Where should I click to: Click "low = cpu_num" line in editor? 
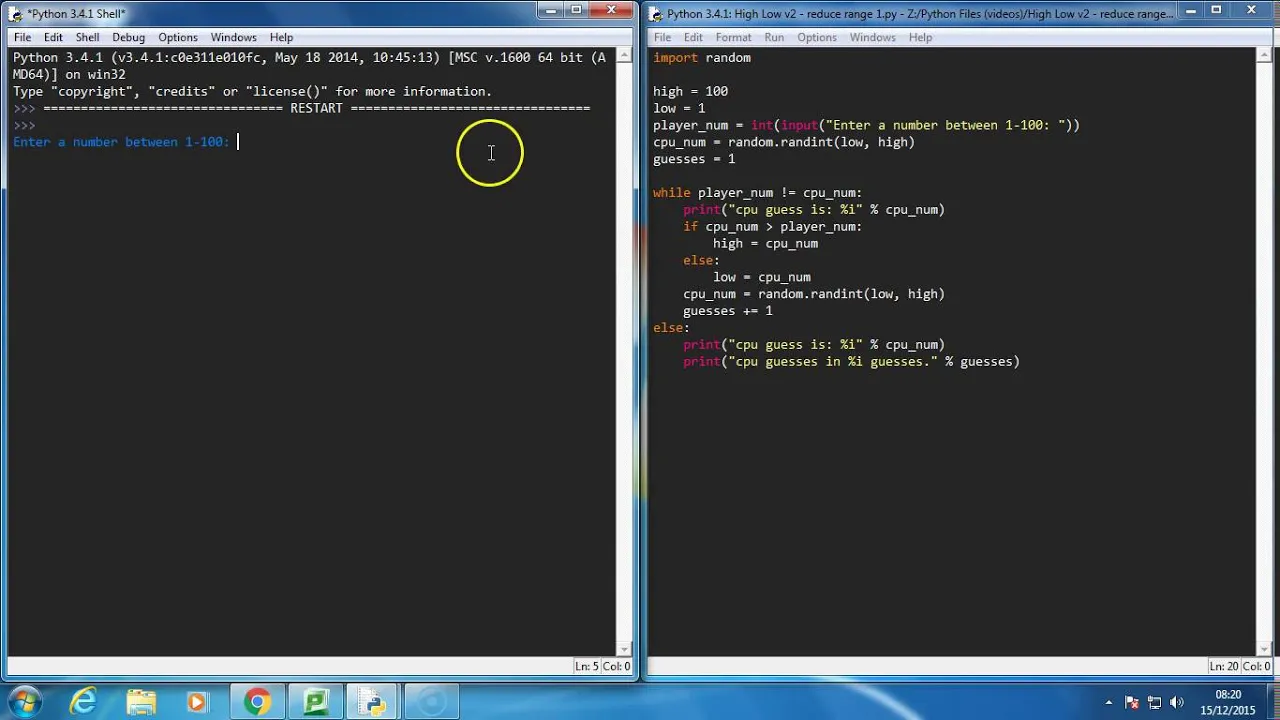coord(761,277)
